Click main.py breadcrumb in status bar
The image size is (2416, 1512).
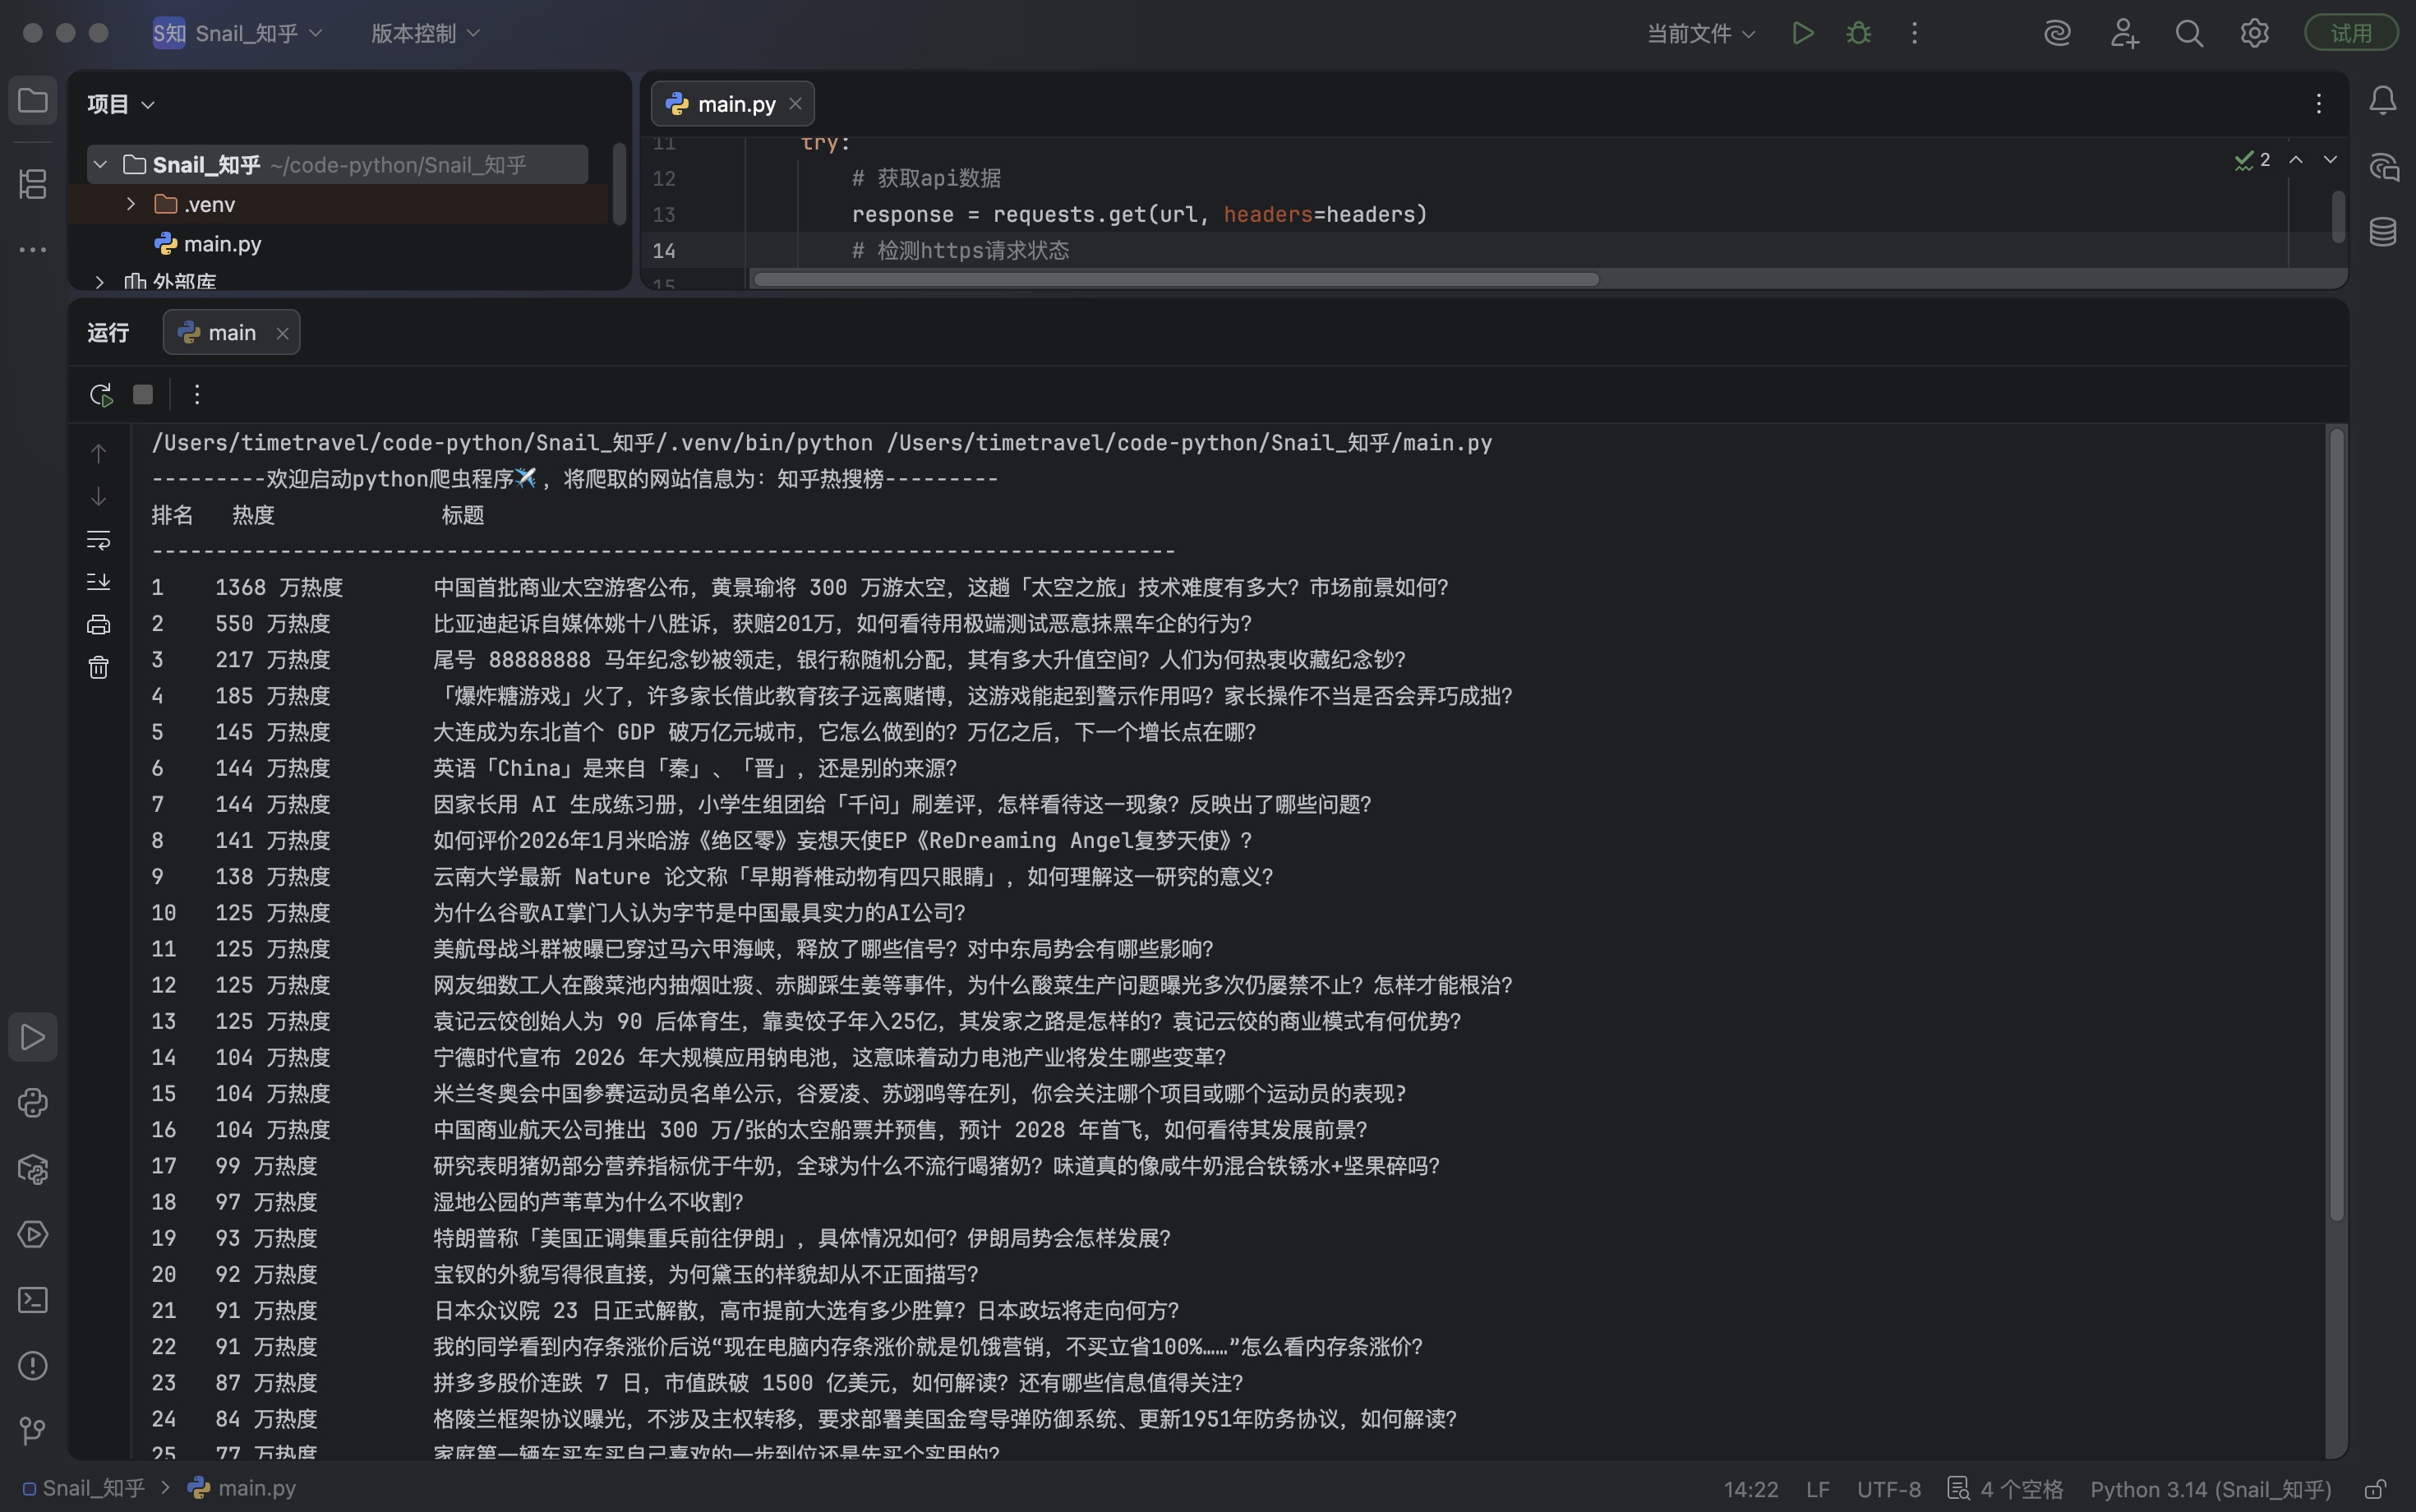242,1488
